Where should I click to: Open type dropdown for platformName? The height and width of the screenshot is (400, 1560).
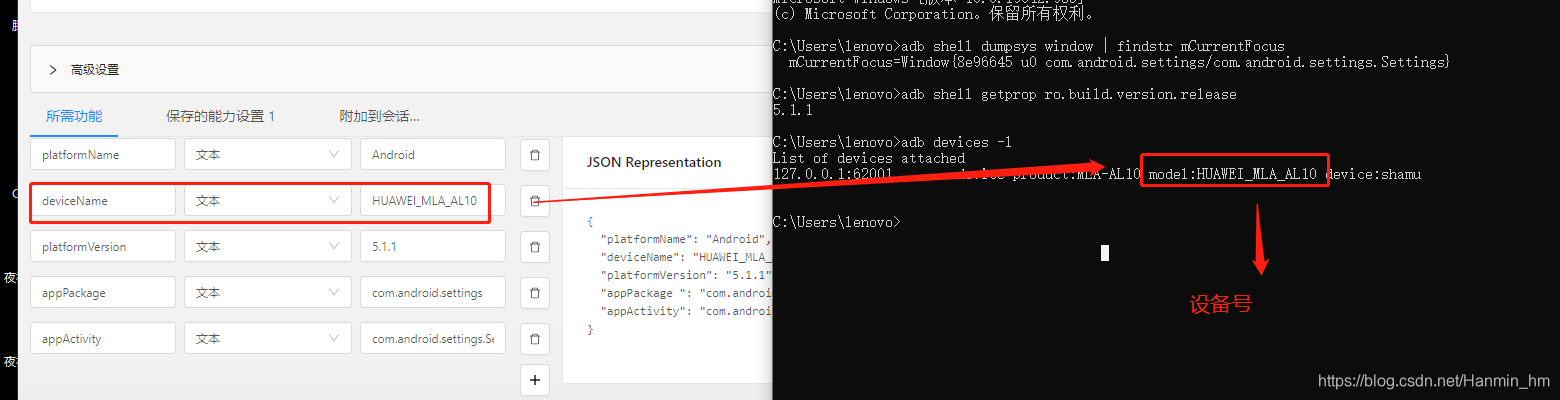(x=268, y=155)
